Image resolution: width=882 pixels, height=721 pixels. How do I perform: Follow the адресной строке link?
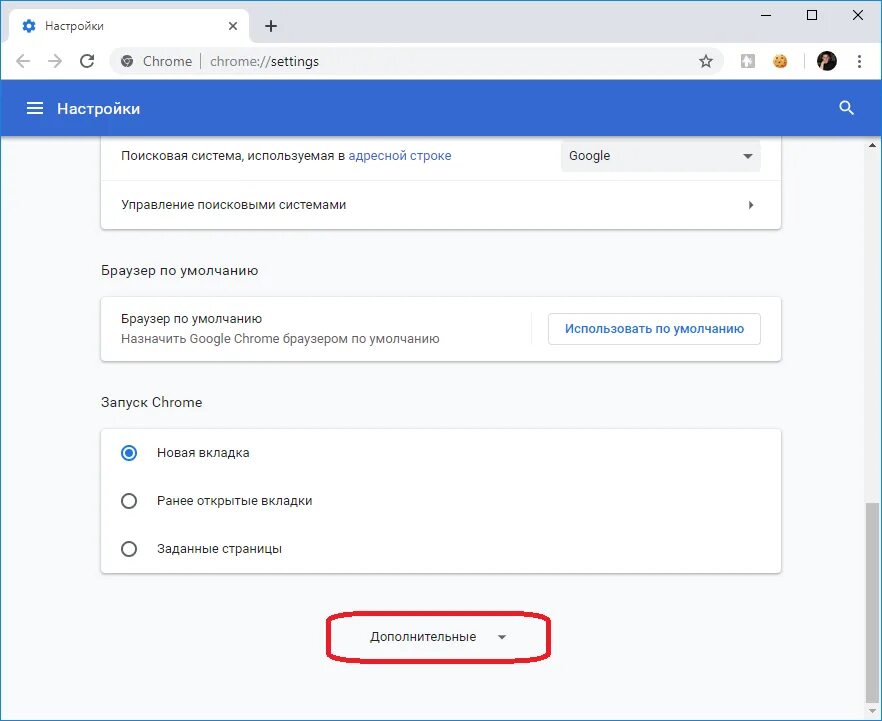coord(399,156)
